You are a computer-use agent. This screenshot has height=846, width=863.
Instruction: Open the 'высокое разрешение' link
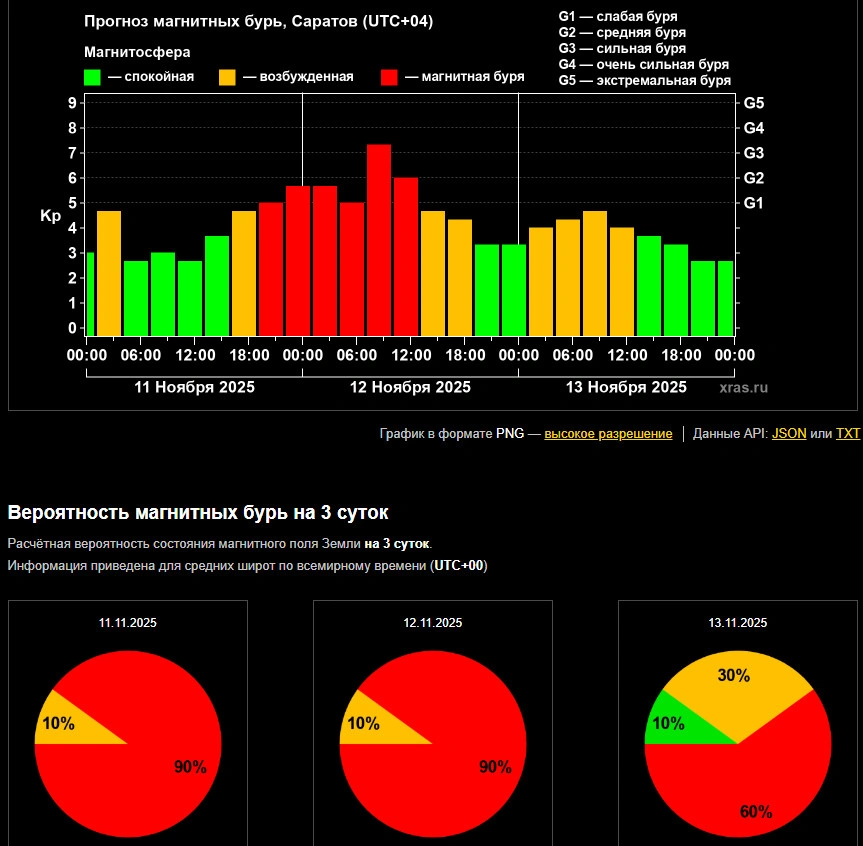[x=608, y=434]
